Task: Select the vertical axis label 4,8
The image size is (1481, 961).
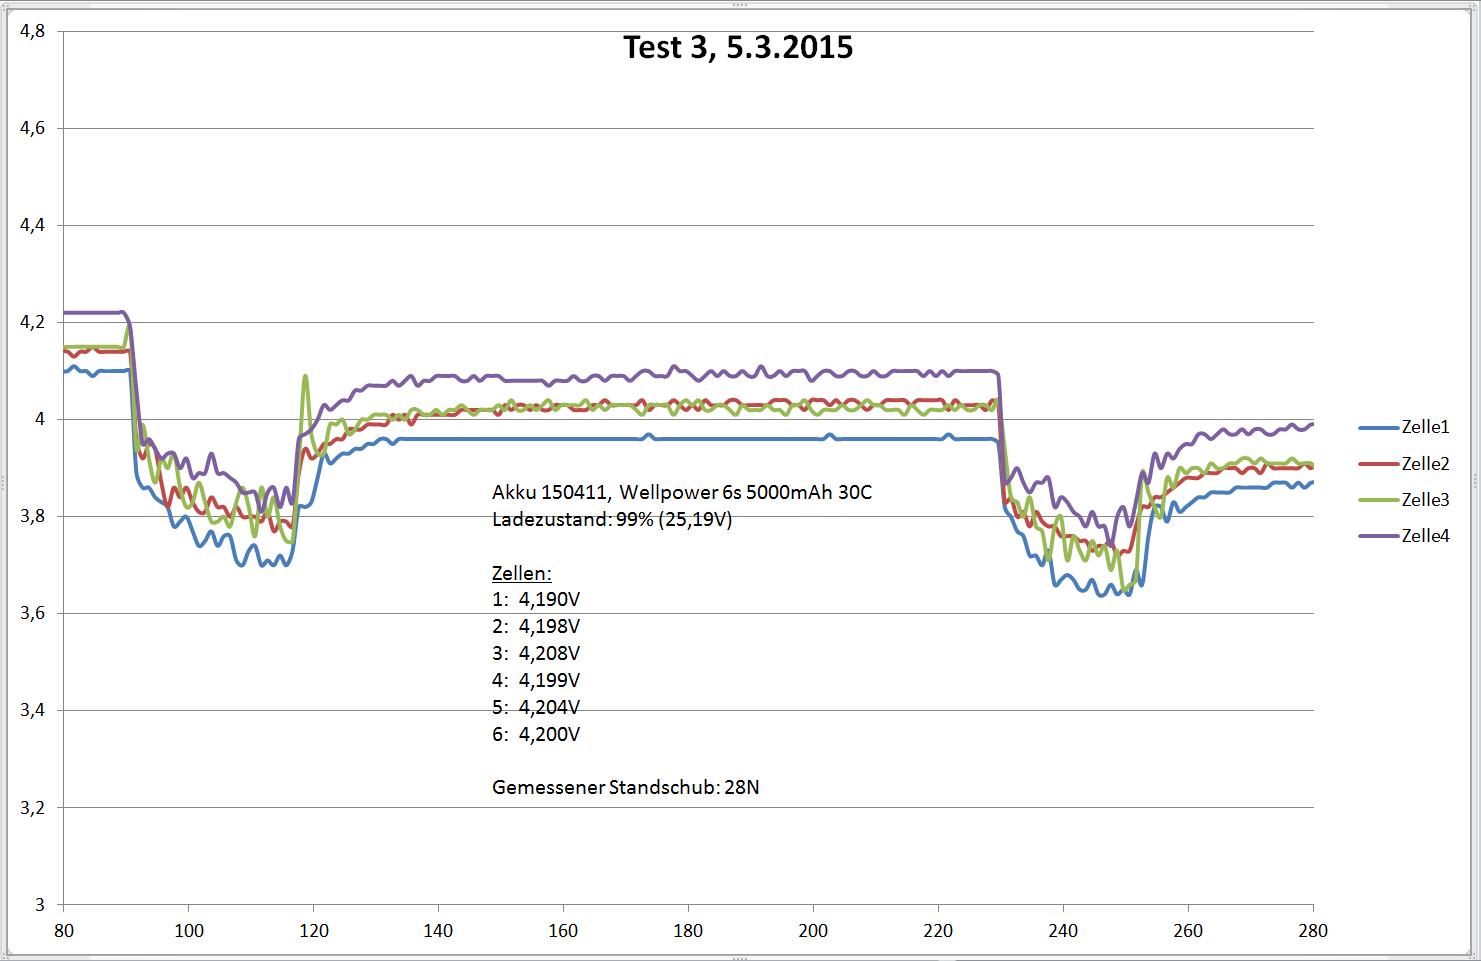Action: [x=33, y=31]
